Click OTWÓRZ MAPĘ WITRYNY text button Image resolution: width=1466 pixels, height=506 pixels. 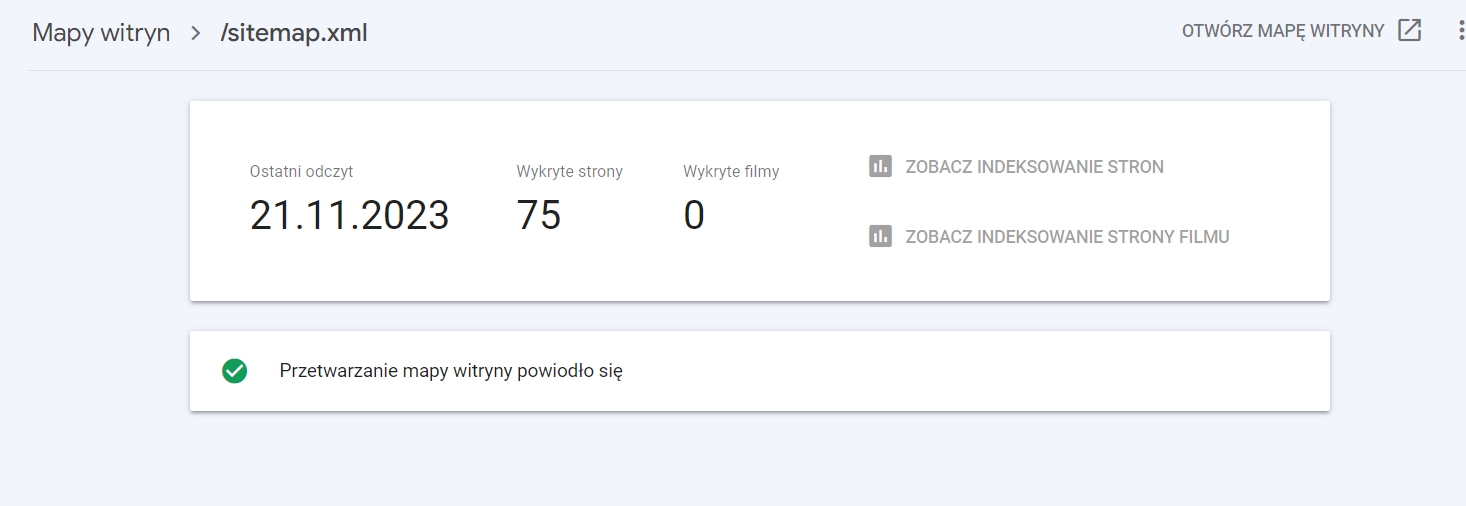click(1283, 31)
